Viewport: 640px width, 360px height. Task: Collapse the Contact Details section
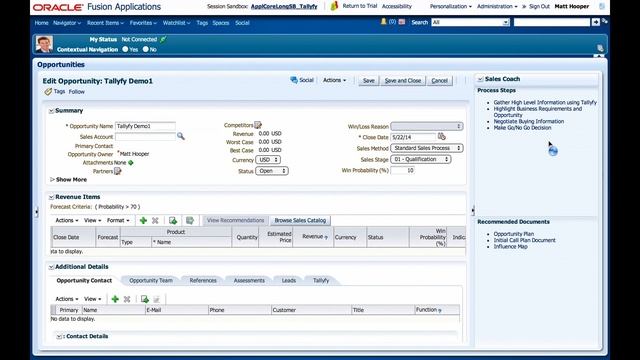pos(59,336)
